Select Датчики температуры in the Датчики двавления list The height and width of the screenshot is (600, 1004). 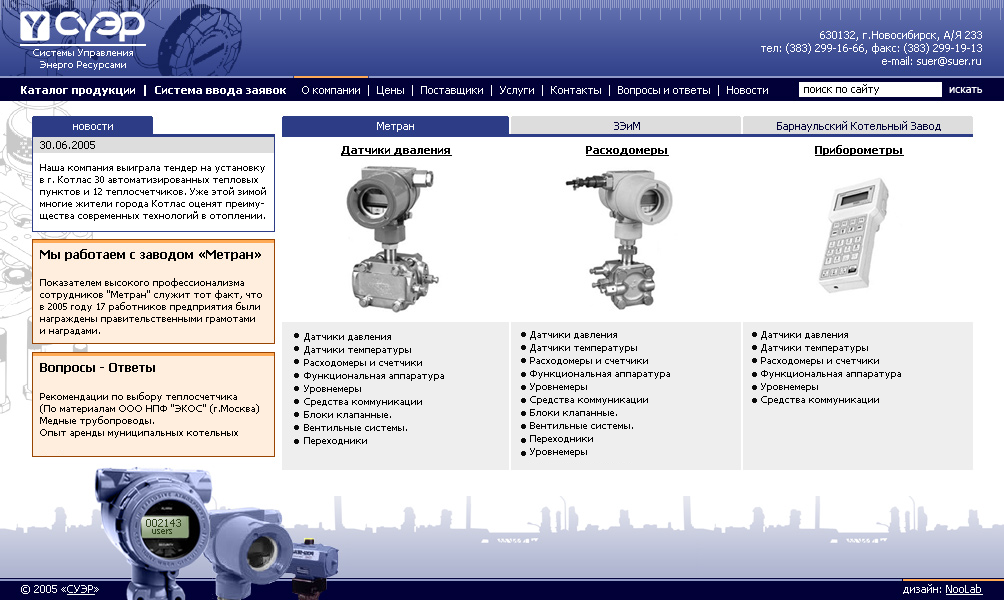click(x=357, y=350)
